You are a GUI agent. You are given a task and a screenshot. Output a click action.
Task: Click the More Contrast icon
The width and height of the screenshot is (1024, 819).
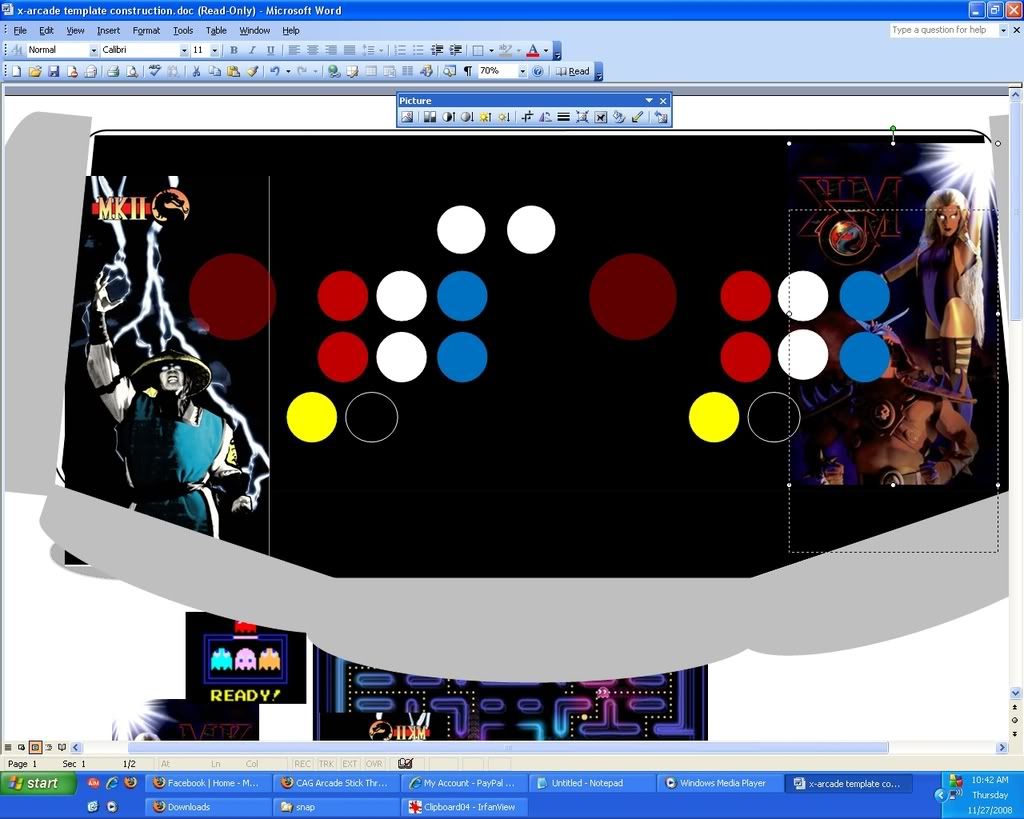pos(448,117)
